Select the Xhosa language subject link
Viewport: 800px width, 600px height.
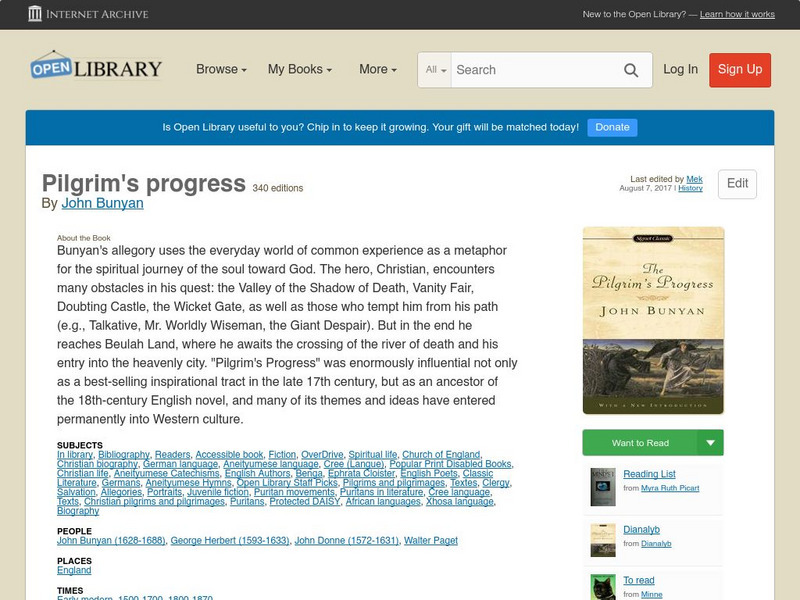pos(460,502)
